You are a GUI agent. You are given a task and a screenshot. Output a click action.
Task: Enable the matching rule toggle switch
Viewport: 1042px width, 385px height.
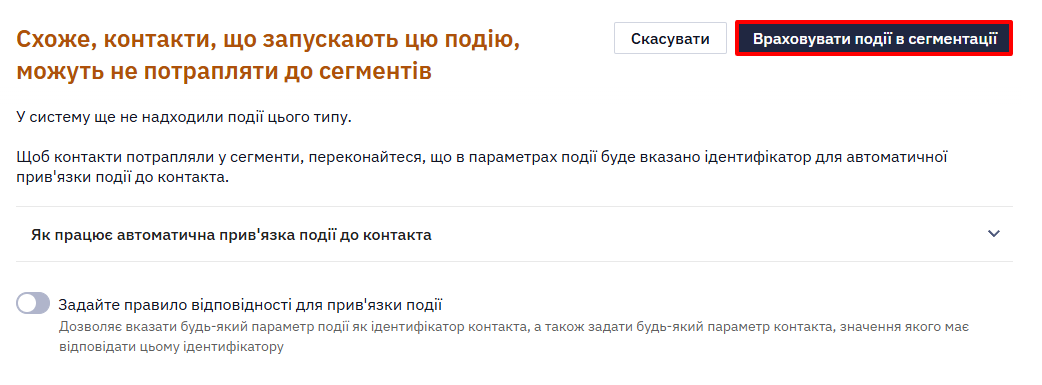point(33,303)
